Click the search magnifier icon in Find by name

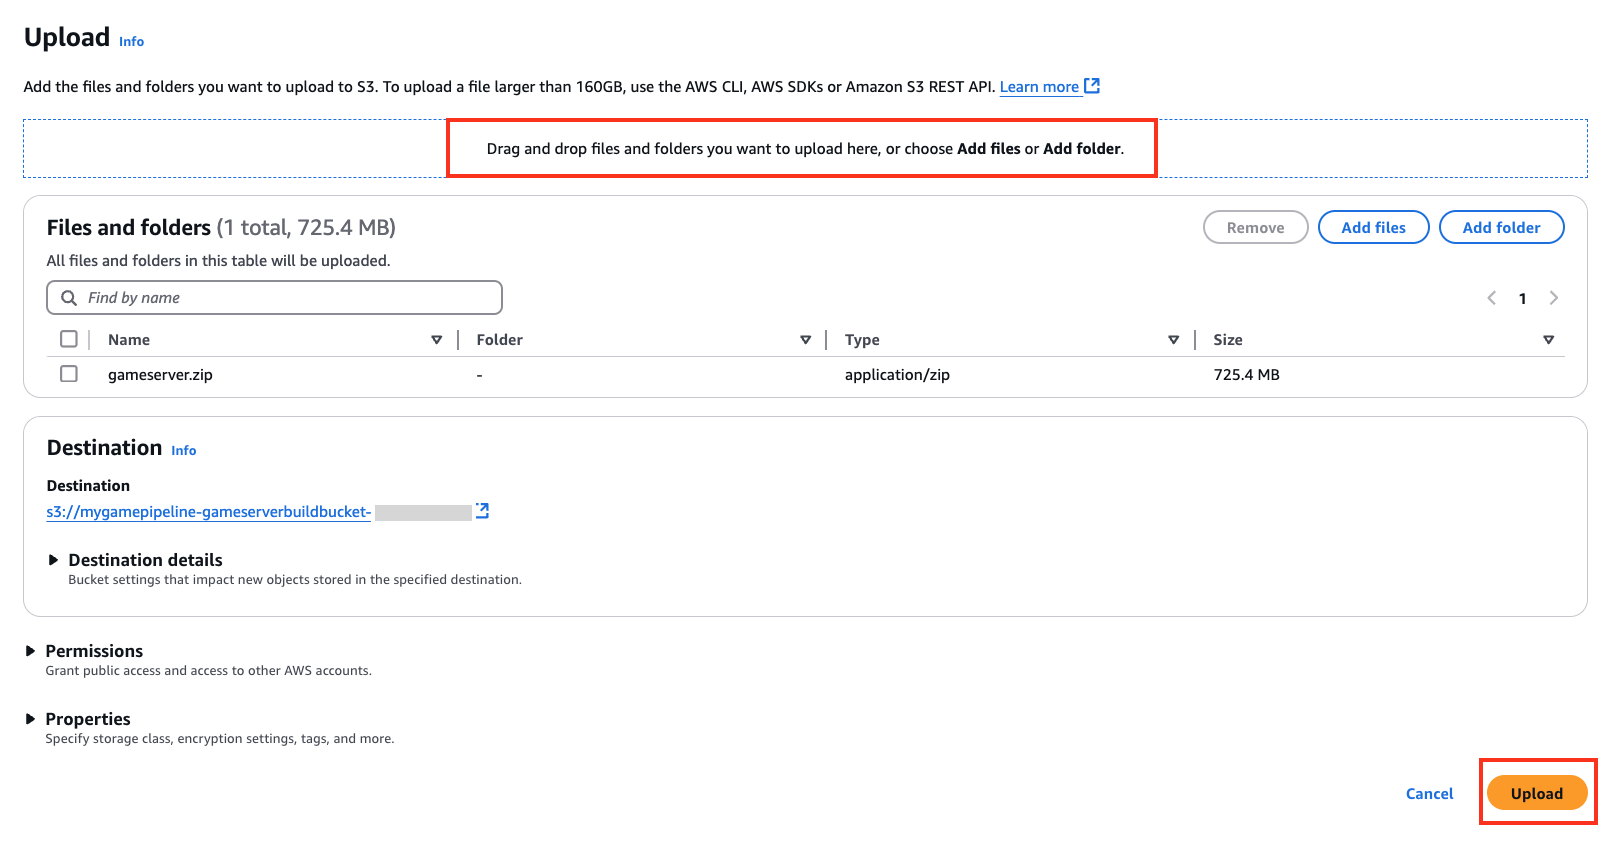[x=69, y=298]
